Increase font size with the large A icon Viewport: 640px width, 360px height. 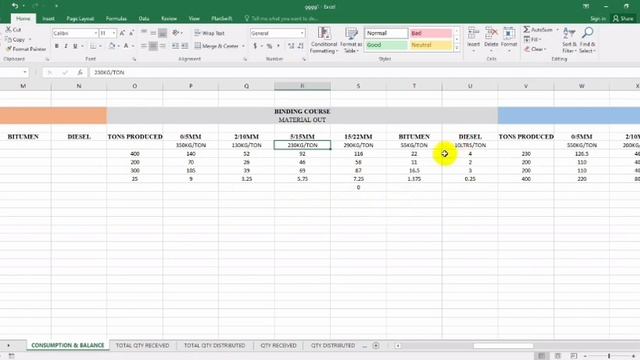coord(122,33)
